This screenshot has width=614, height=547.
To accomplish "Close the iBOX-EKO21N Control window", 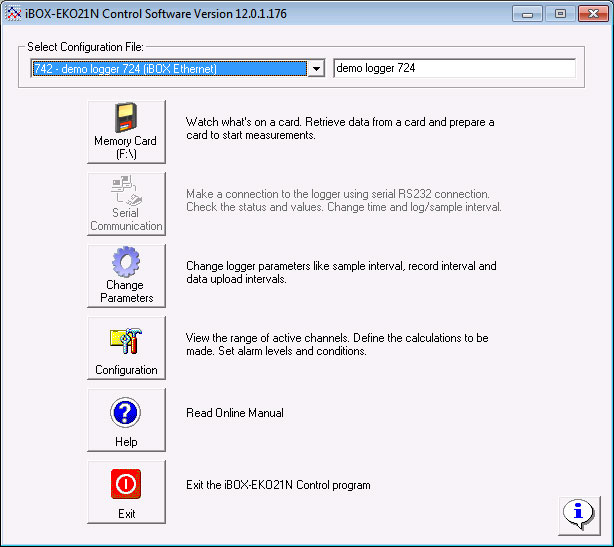I will (x=593, y=14).
